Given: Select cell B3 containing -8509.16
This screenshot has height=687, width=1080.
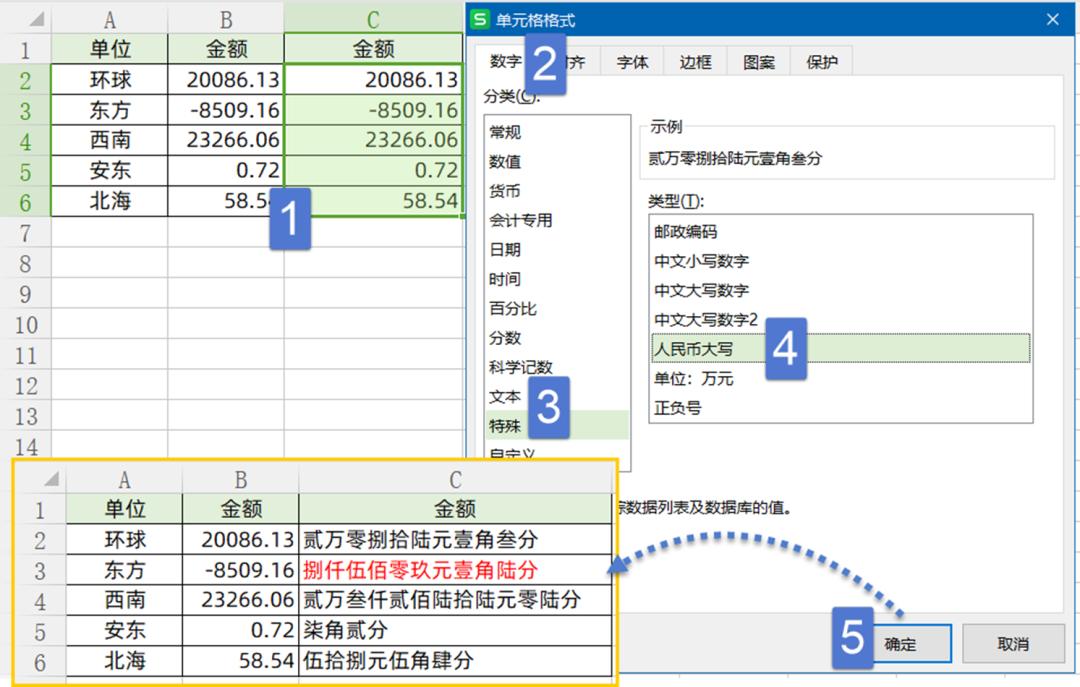Looking at the screenshot, I should 225,110.
